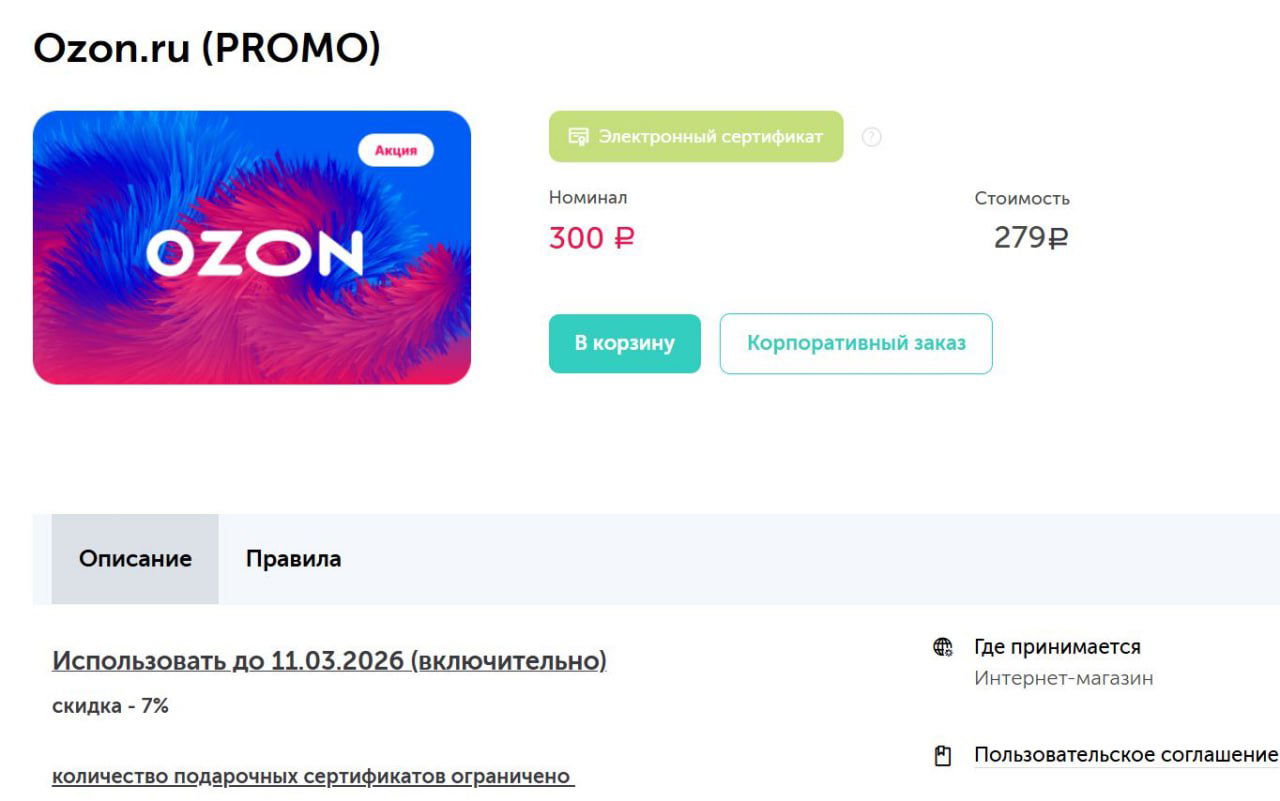This screenshot has width=1280, height=801.
Task: Click the document icon beside 'Пользовательское соглашение'
Action: 941,756
